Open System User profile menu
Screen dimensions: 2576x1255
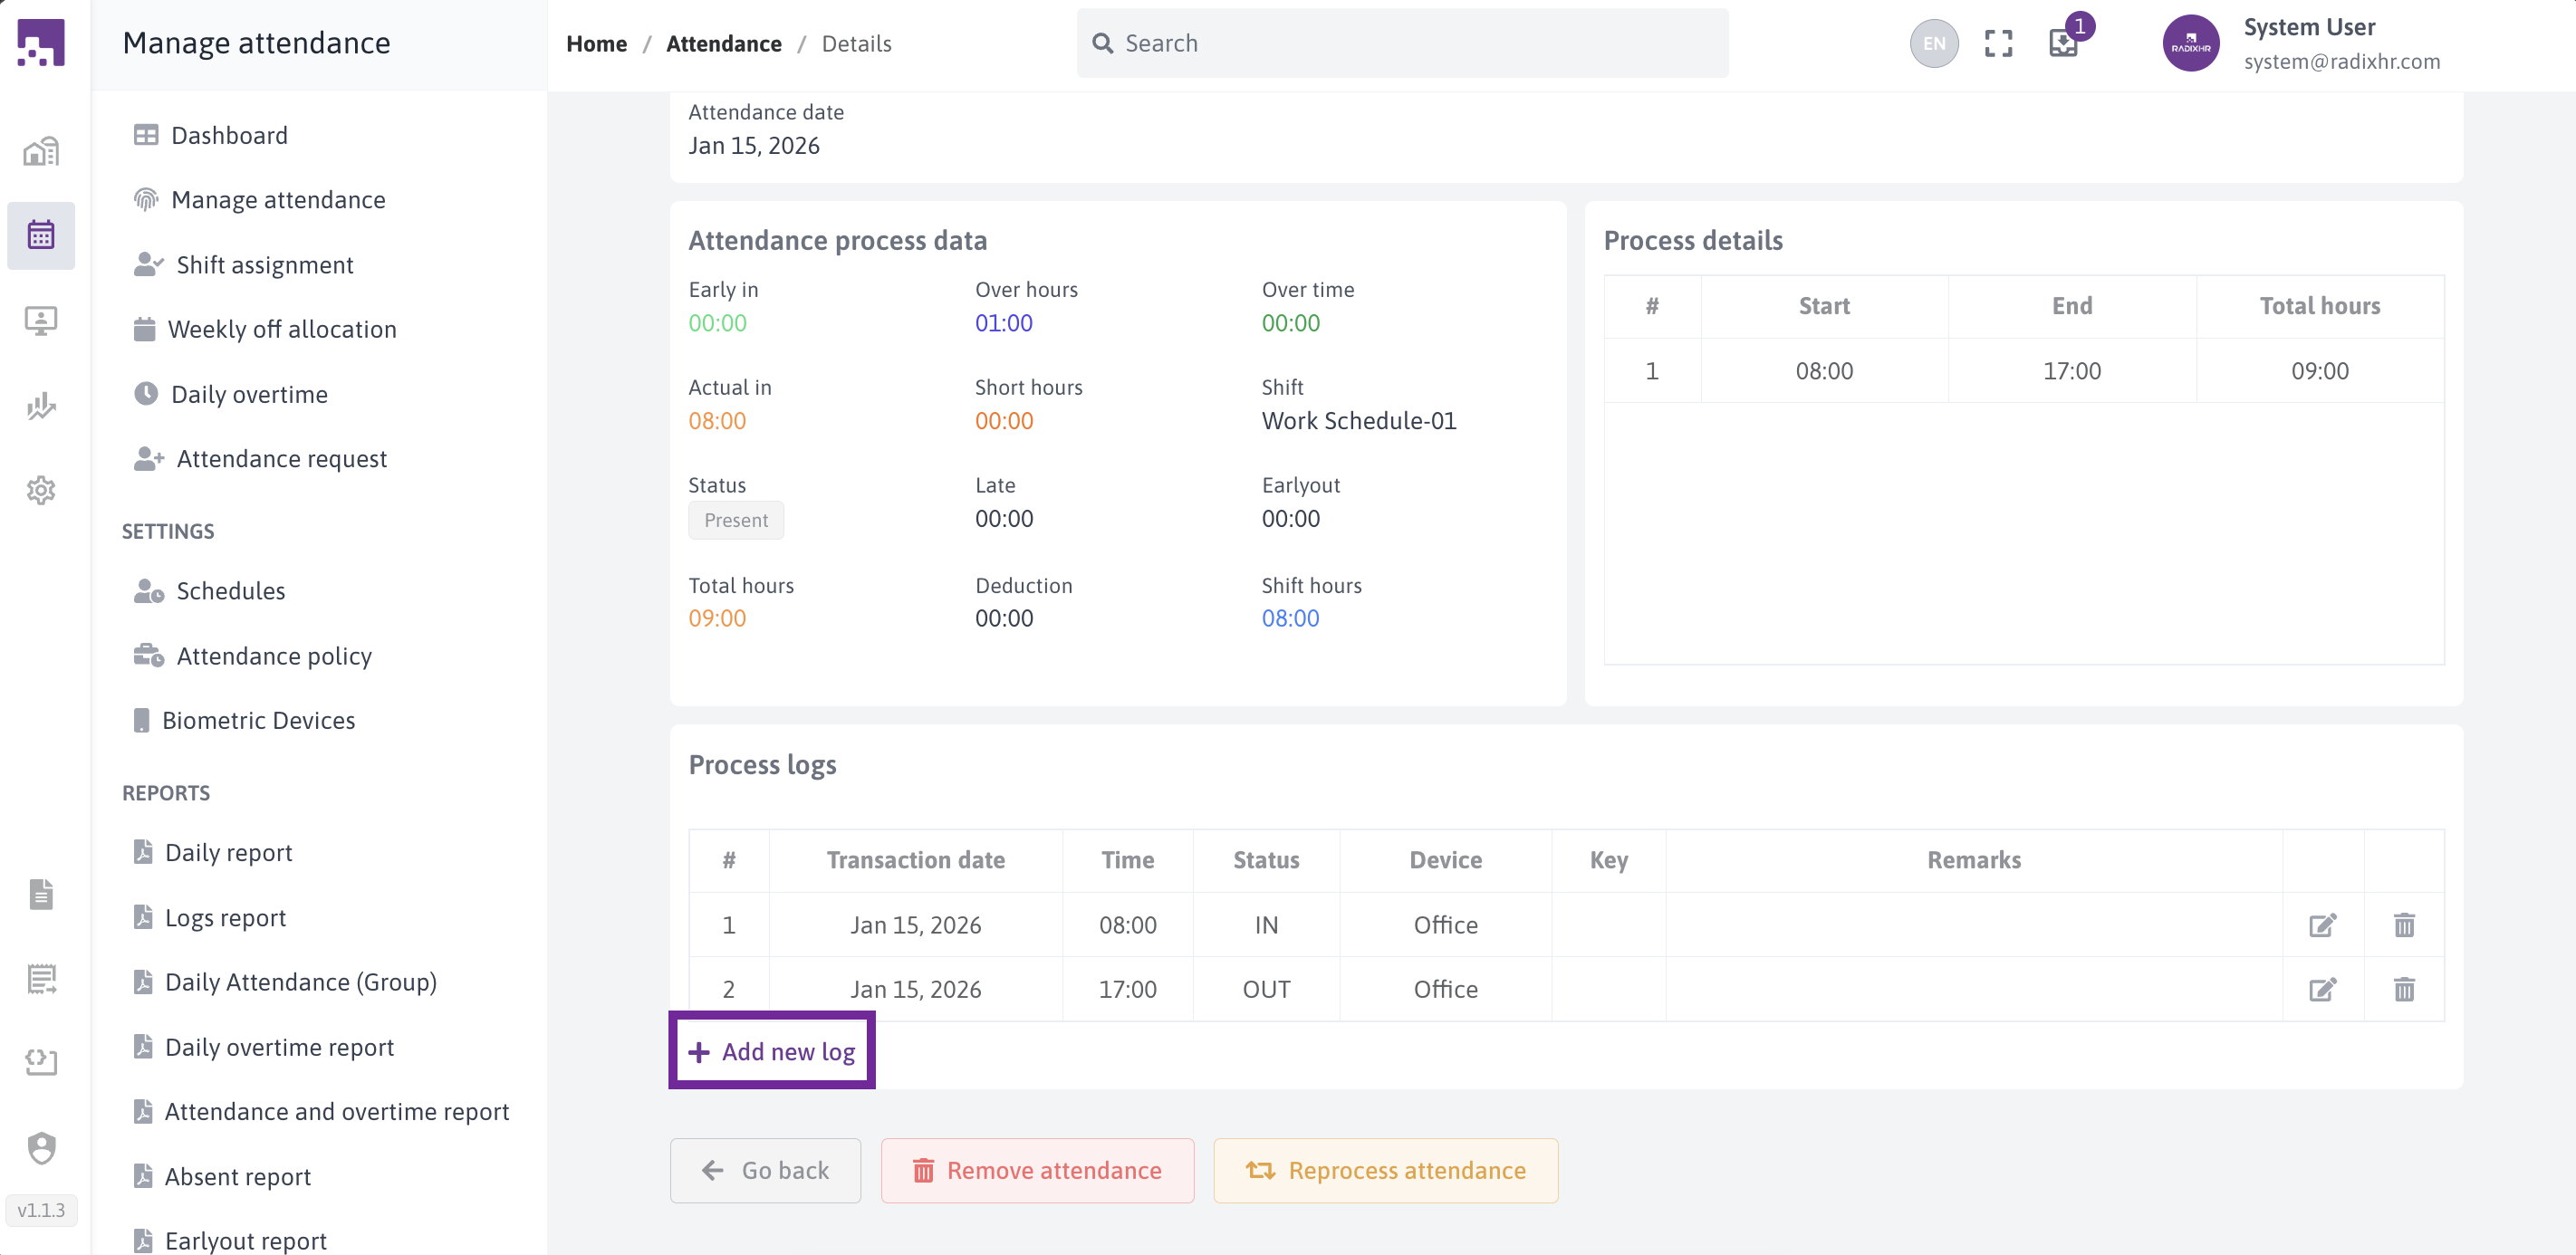pos(2300,43)
